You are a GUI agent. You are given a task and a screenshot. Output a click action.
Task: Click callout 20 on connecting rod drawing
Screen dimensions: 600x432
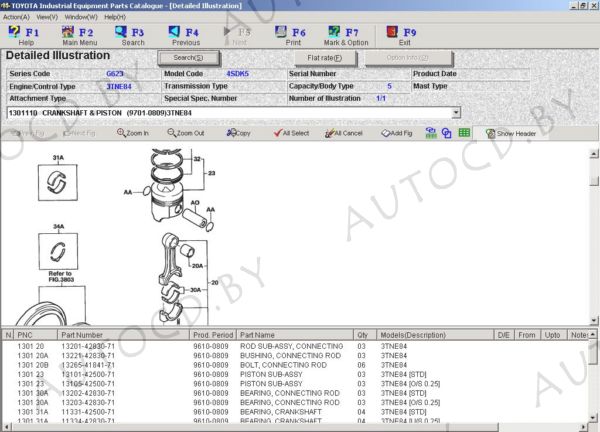pos(215,282)
